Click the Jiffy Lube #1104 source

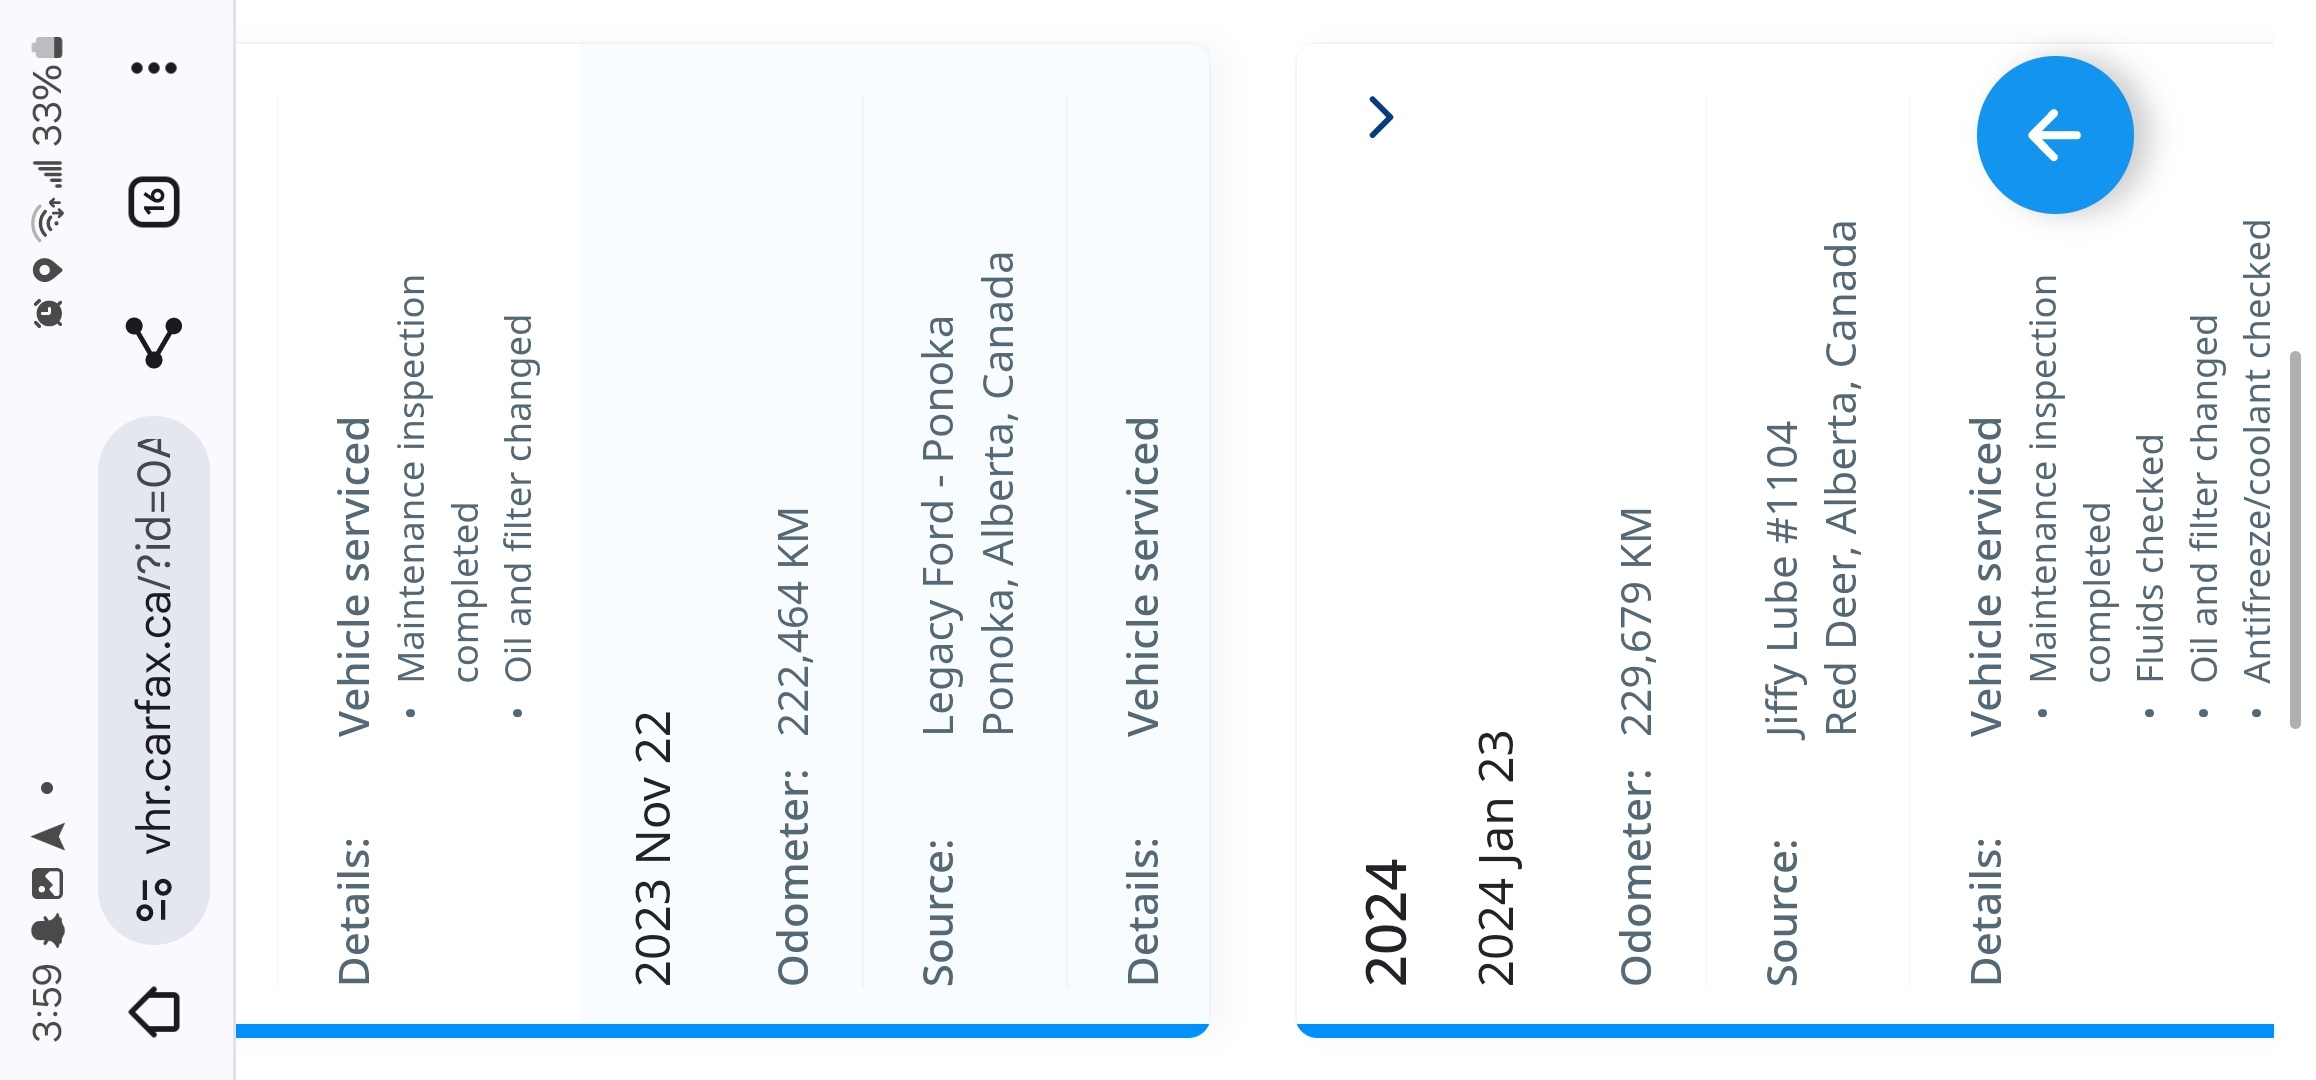tap(1782, 579)
